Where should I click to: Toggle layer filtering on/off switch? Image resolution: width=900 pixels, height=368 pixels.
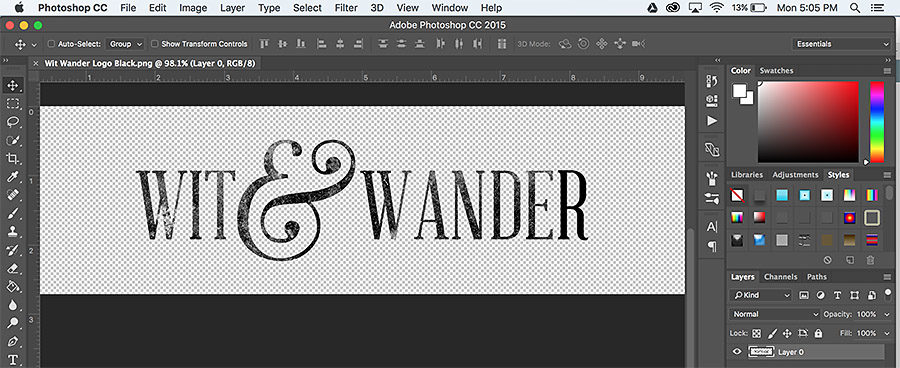pos(887,295)
